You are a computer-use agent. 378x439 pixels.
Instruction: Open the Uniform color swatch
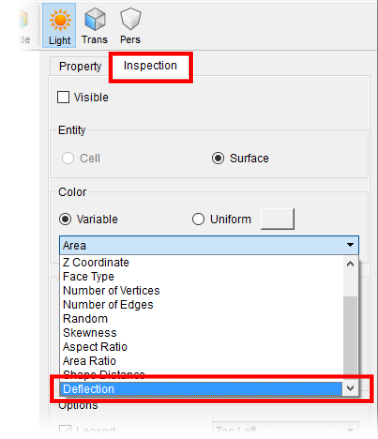[278, 219]
